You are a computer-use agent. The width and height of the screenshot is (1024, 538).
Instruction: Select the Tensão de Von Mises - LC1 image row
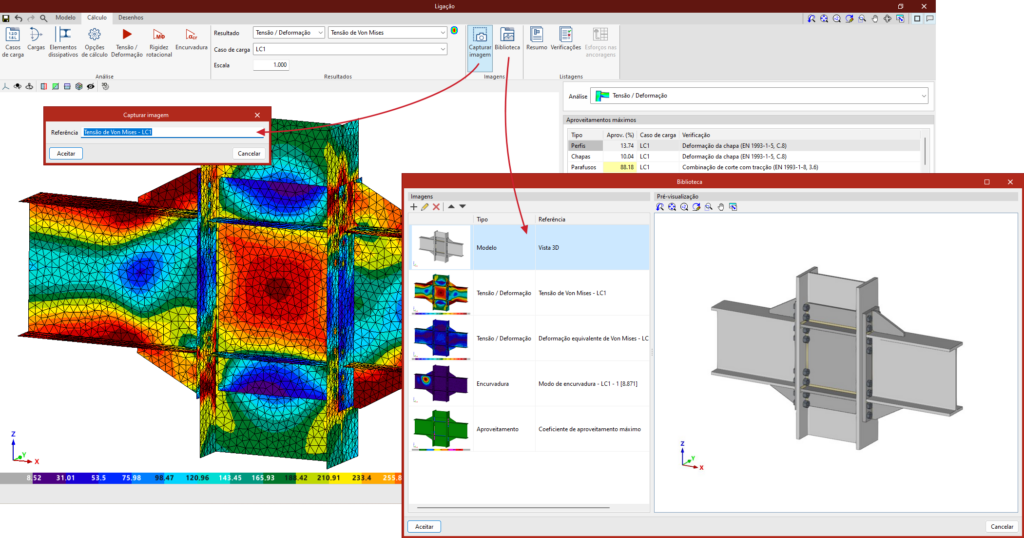[529, 293]
